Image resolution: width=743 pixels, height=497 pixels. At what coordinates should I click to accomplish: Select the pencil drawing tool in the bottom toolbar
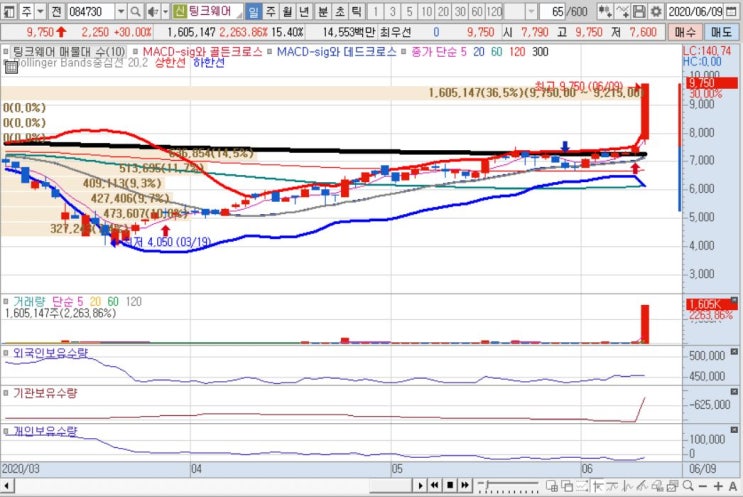point(643,486)
